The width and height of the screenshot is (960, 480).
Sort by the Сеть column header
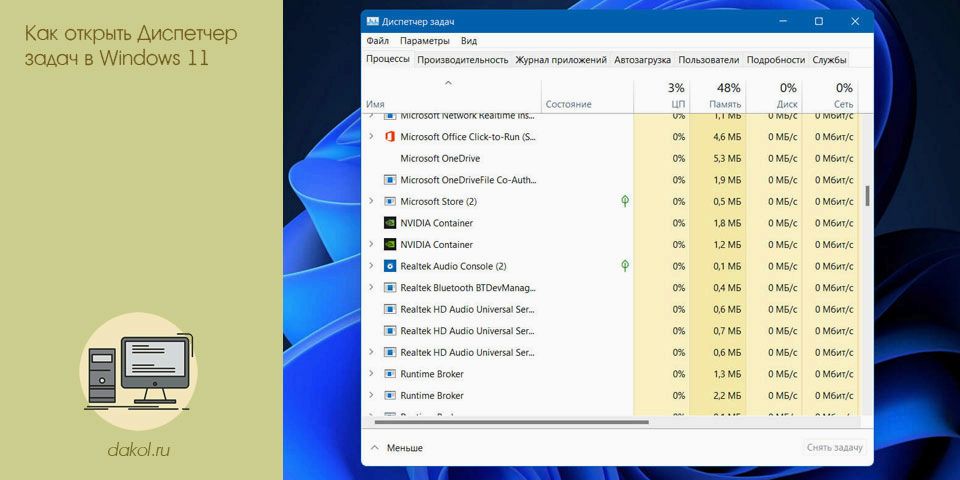830,95
